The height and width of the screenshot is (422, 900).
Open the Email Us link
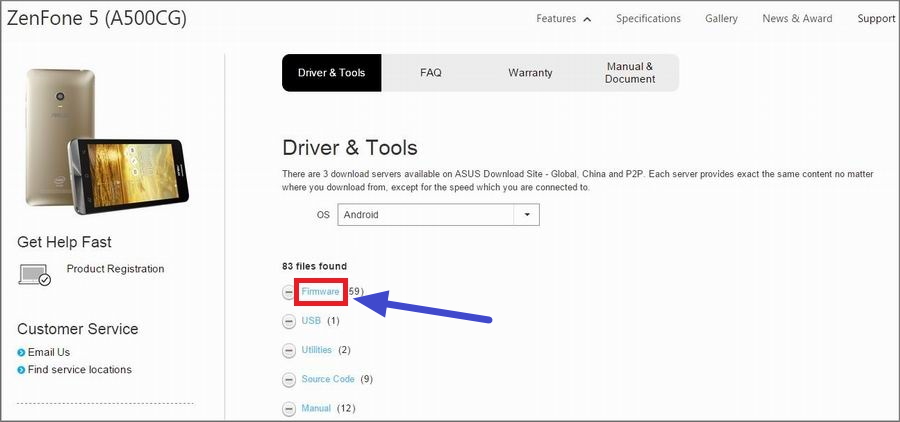(49, 352)
